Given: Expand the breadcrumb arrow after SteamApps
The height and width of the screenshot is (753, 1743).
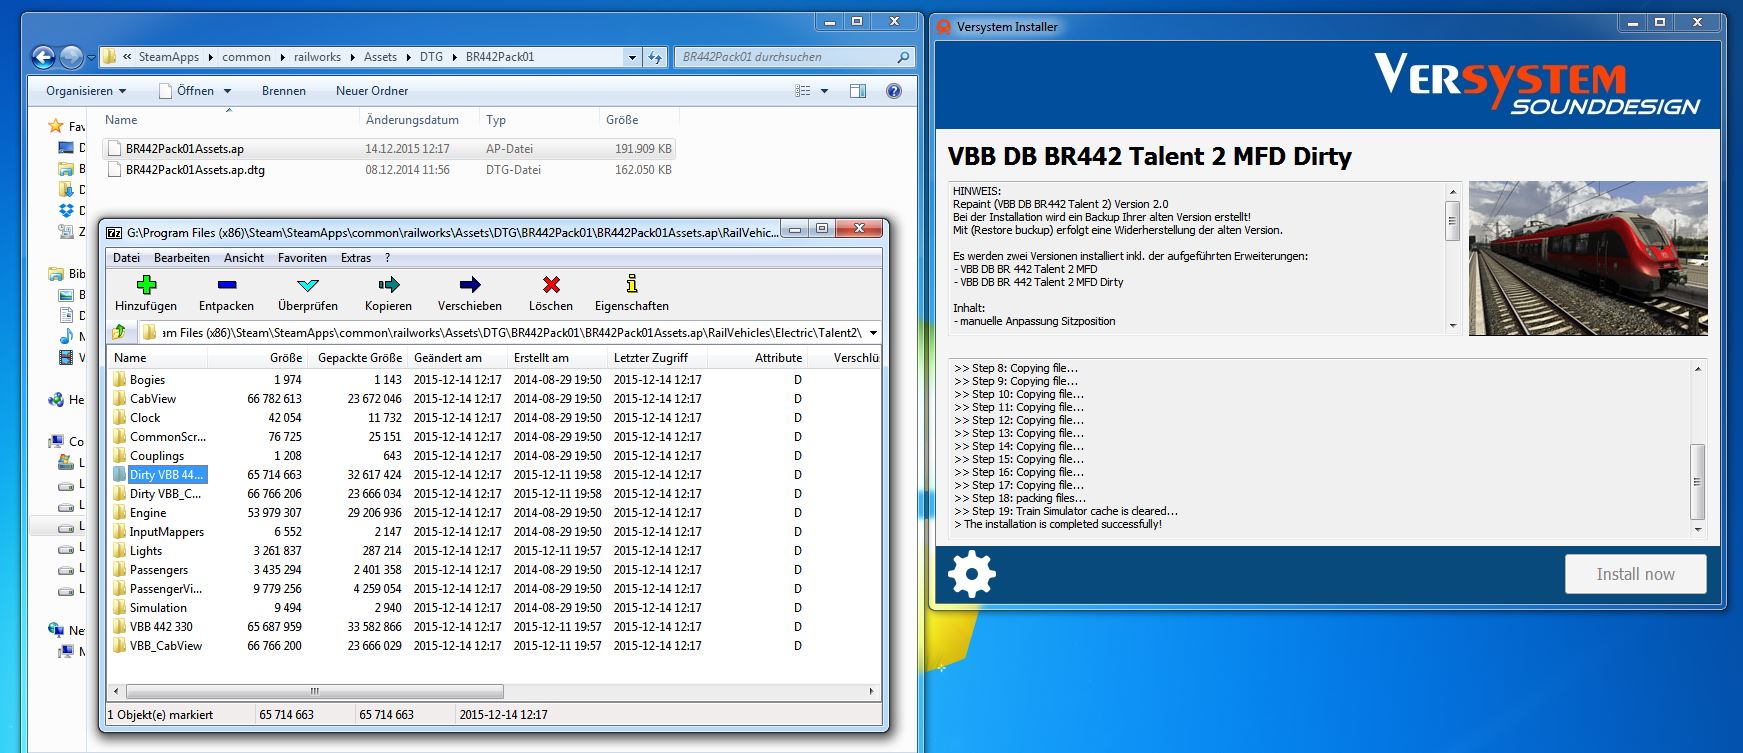Looking at the screenshot, I should [210, 58].
